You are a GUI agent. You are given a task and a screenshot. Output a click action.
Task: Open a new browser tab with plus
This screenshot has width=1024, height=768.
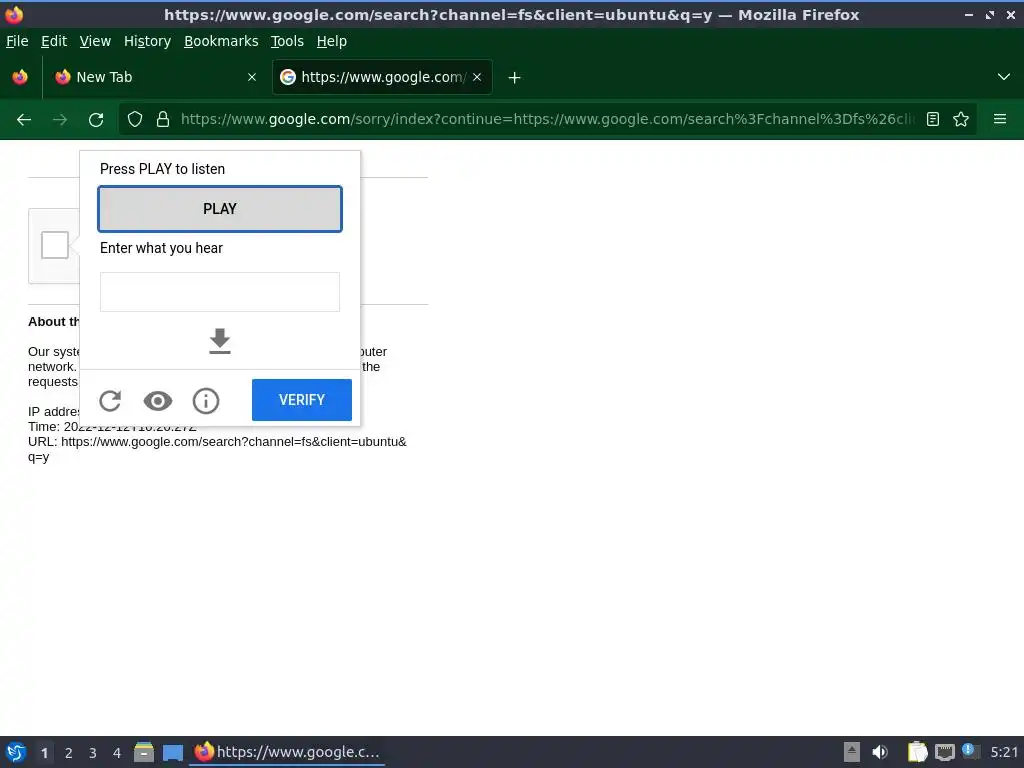[x=515, y=78]
